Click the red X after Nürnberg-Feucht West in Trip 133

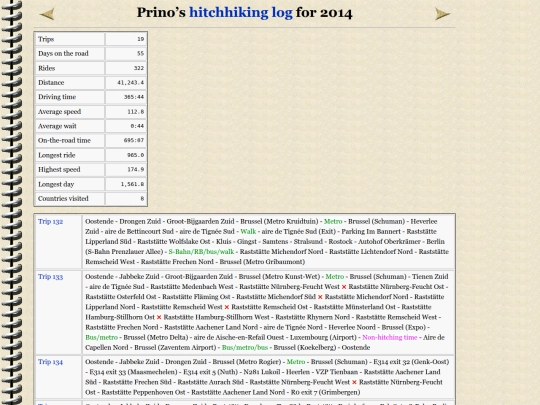(344, 287)
